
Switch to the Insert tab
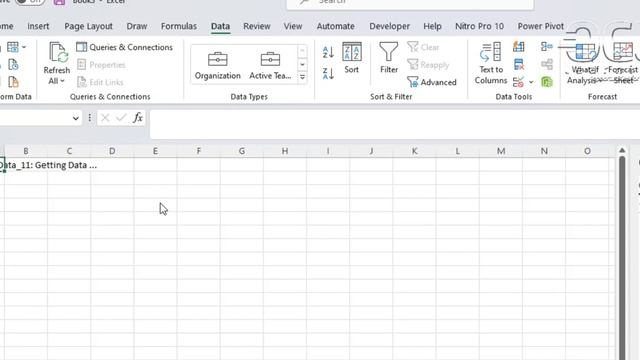coord(38,26)
